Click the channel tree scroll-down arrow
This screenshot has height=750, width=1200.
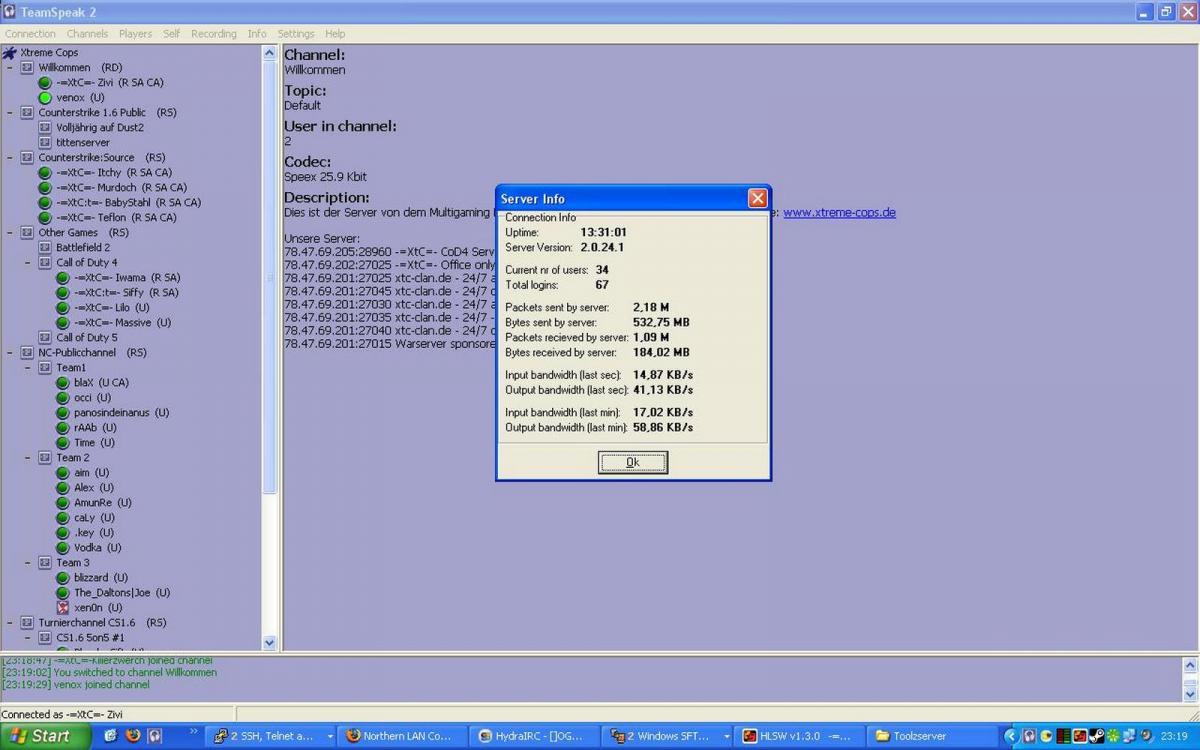(x=269, y=643)
